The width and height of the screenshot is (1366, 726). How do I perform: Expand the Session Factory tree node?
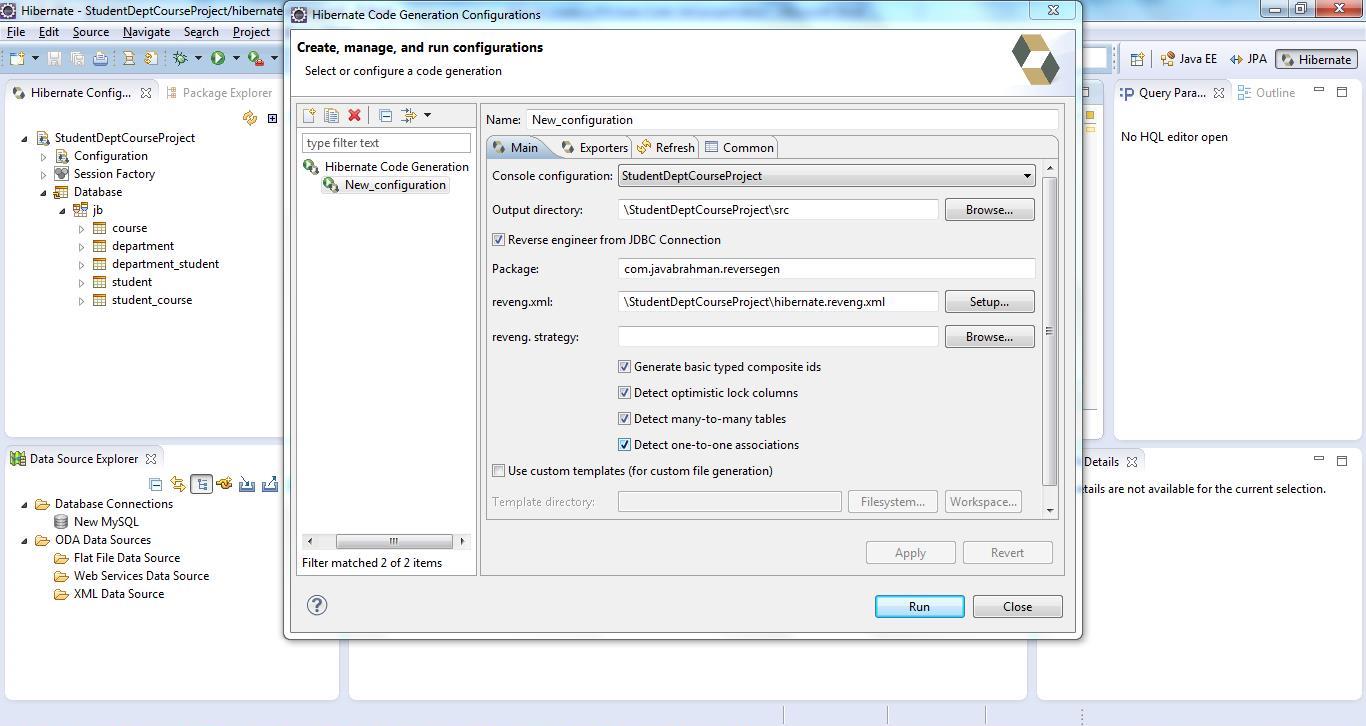pos(43,175)
